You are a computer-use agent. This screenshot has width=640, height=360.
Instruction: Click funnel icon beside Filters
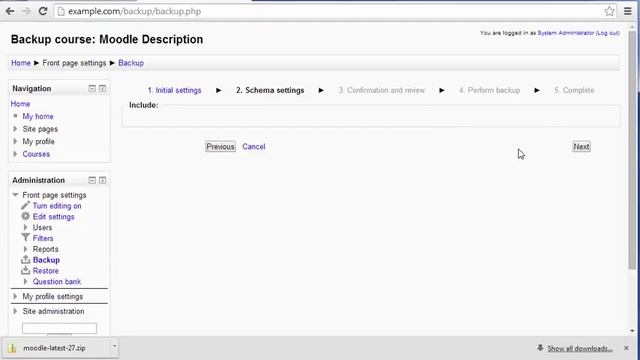point(25,238)
